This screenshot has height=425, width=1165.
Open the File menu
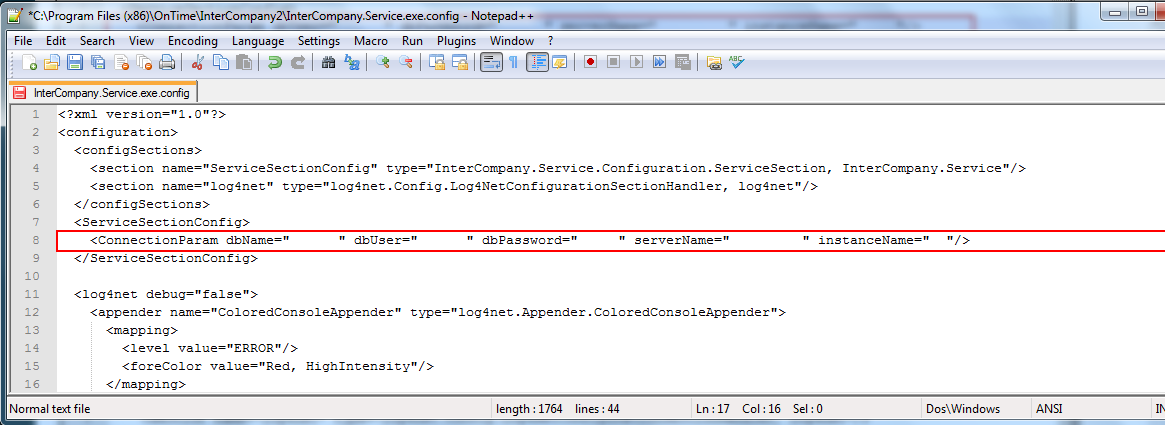tap(23, 41)
